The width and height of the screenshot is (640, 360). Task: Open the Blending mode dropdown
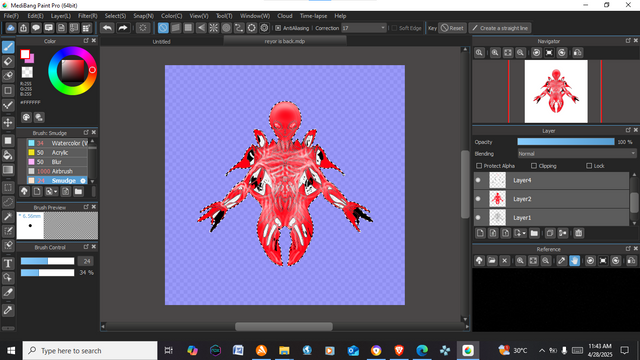coord(577,154)
